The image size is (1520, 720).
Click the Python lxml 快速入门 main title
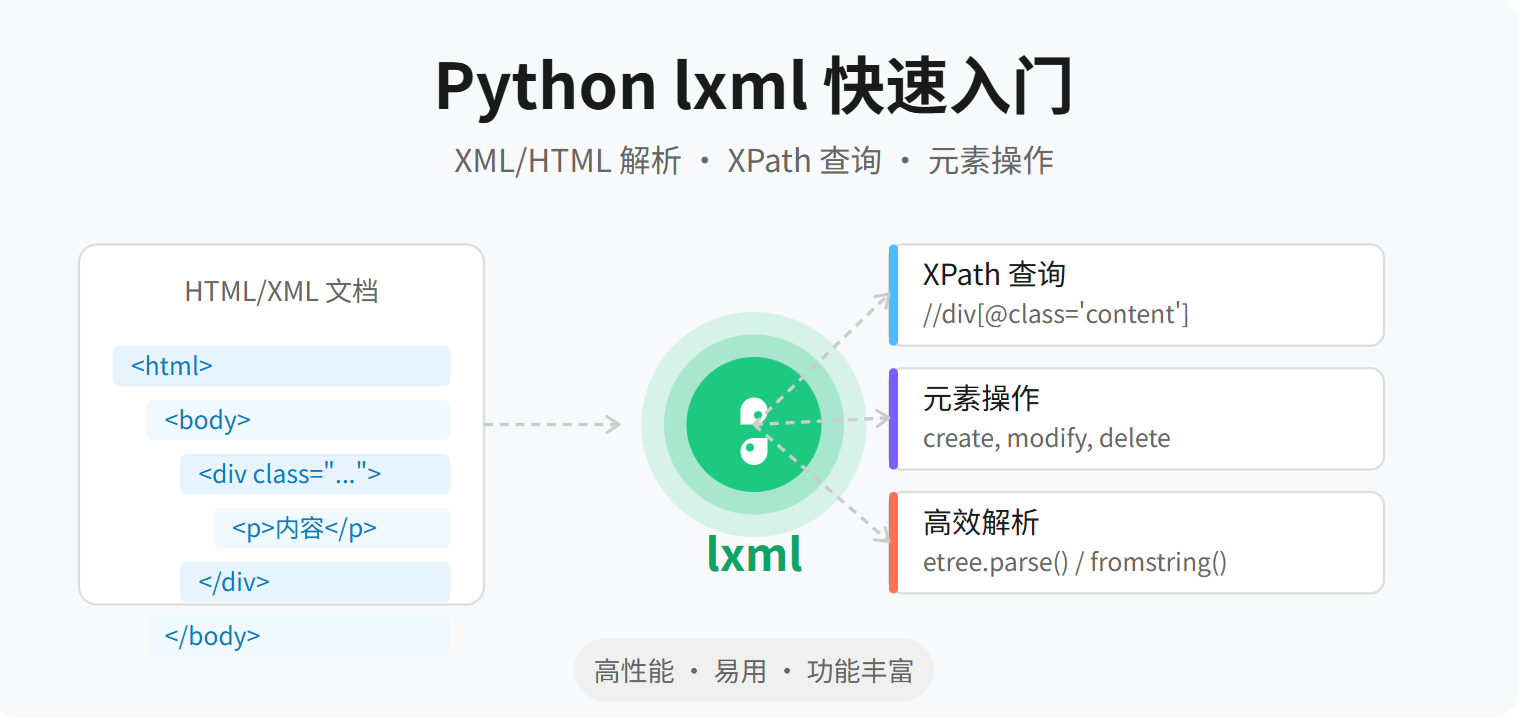point(754,86)
